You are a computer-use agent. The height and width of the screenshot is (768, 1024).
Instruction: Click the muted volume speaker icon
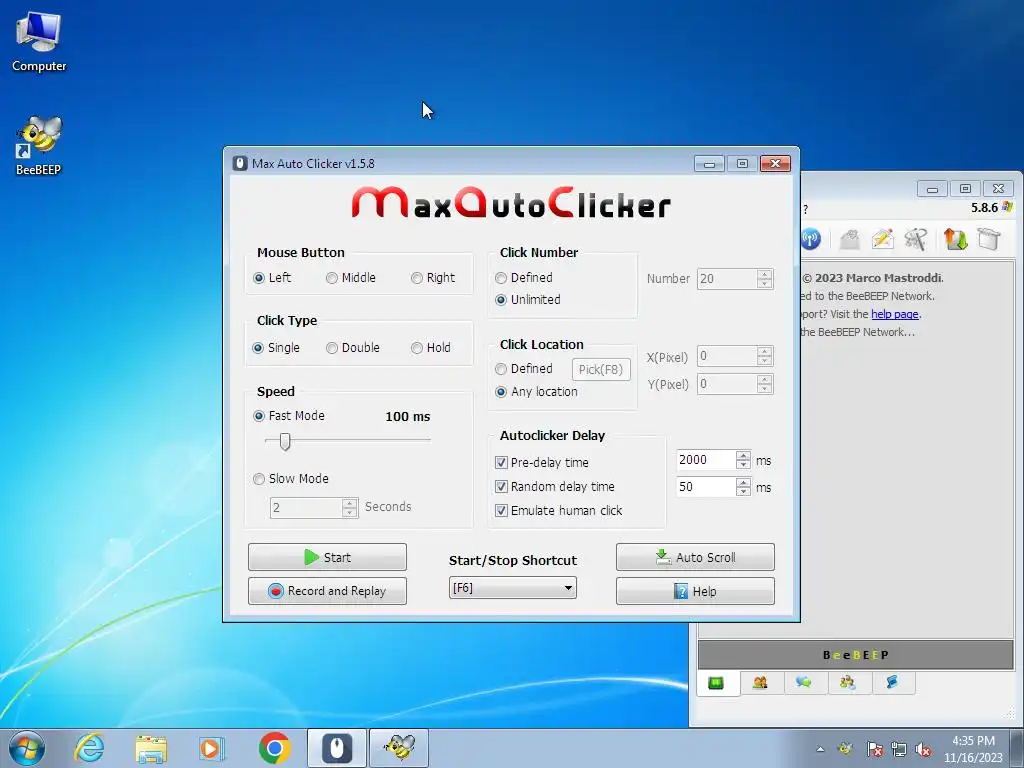click(x=923, y=749)
